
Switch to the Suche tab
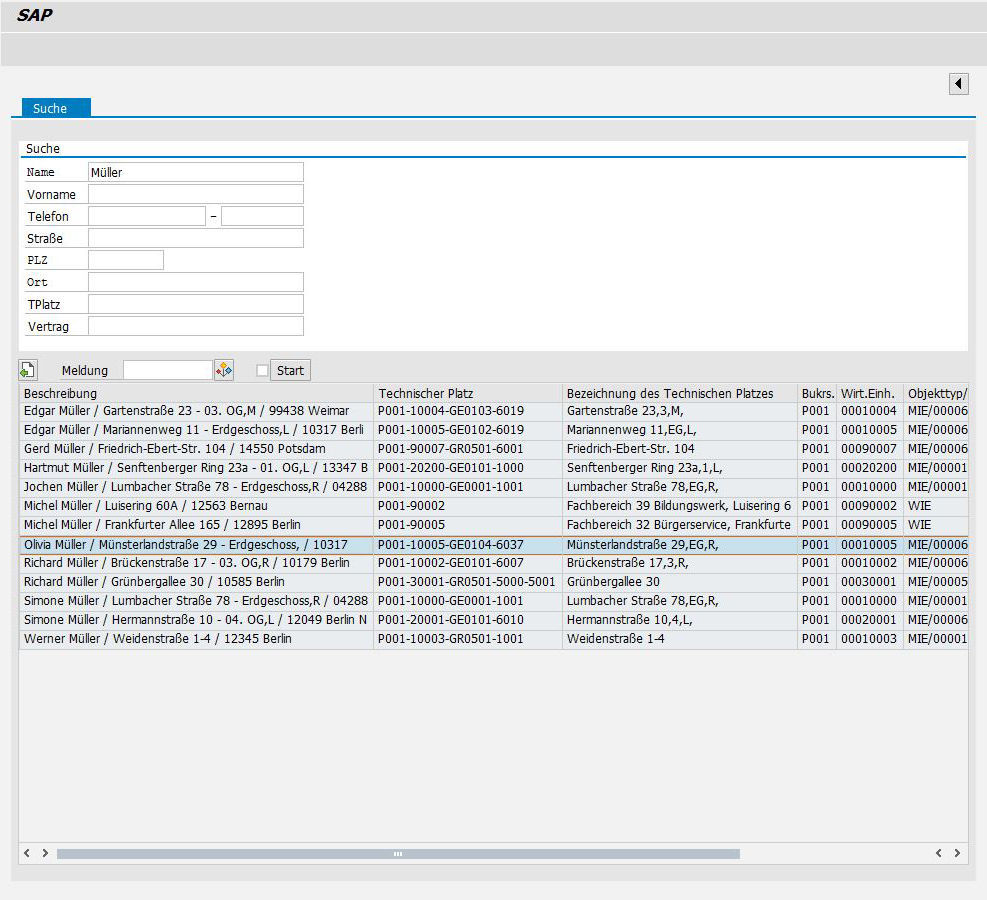[x=50, y=108]
